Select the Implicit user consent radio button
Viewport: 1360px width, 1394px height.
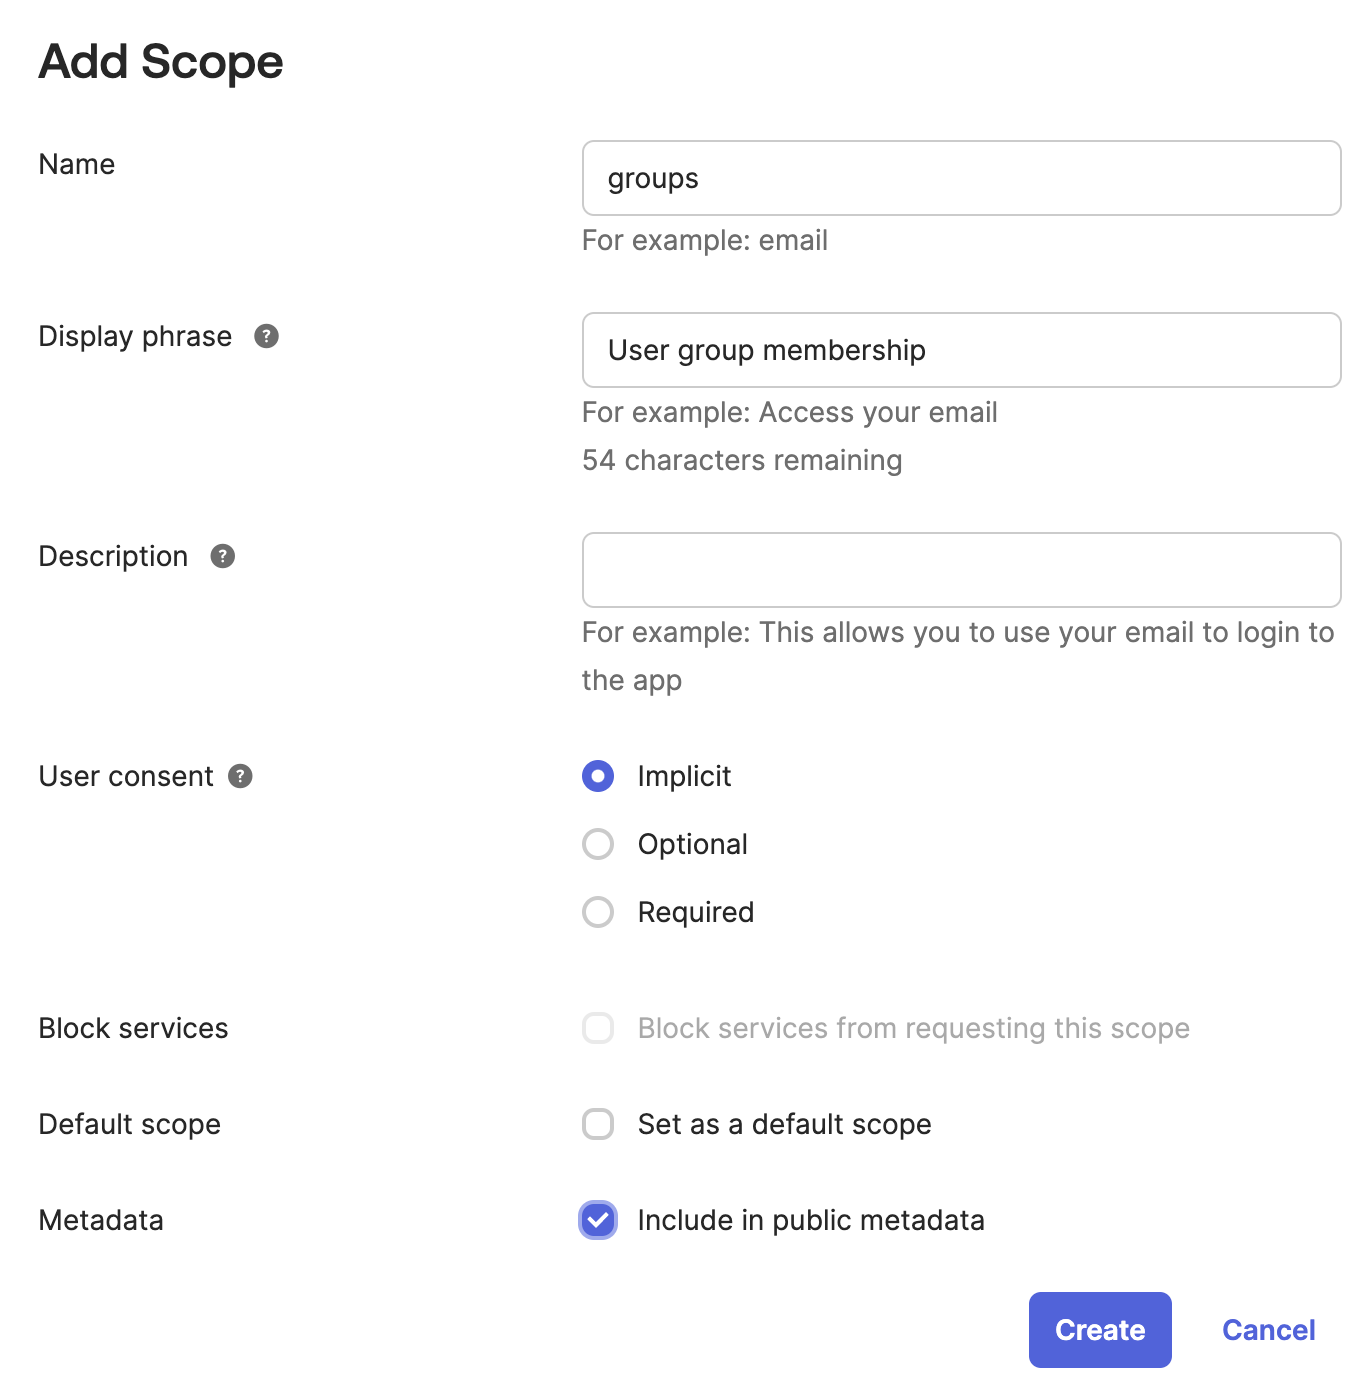coord(598,776)
